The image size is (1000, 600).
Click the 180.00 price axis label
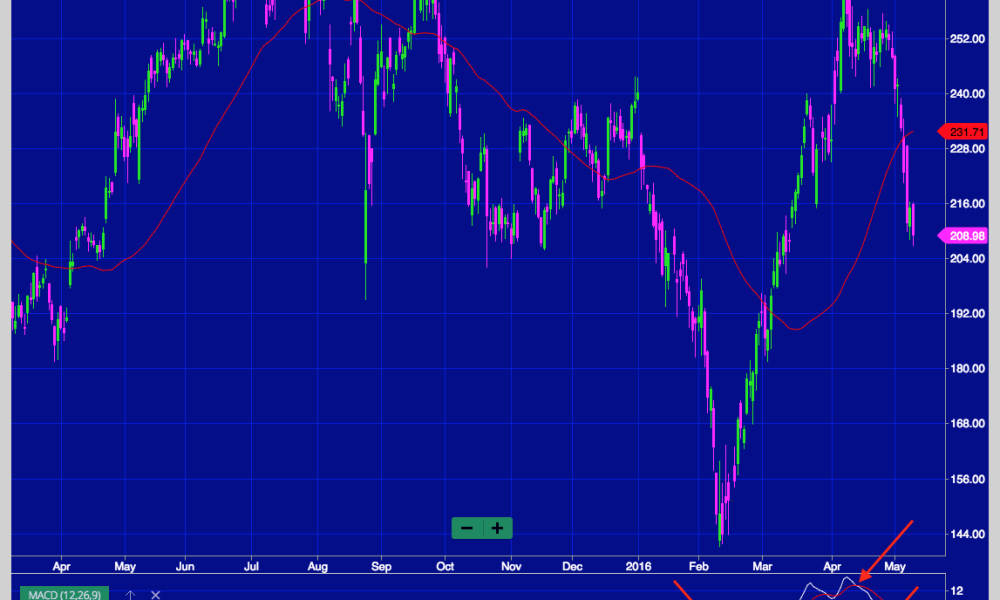point(964,369)
